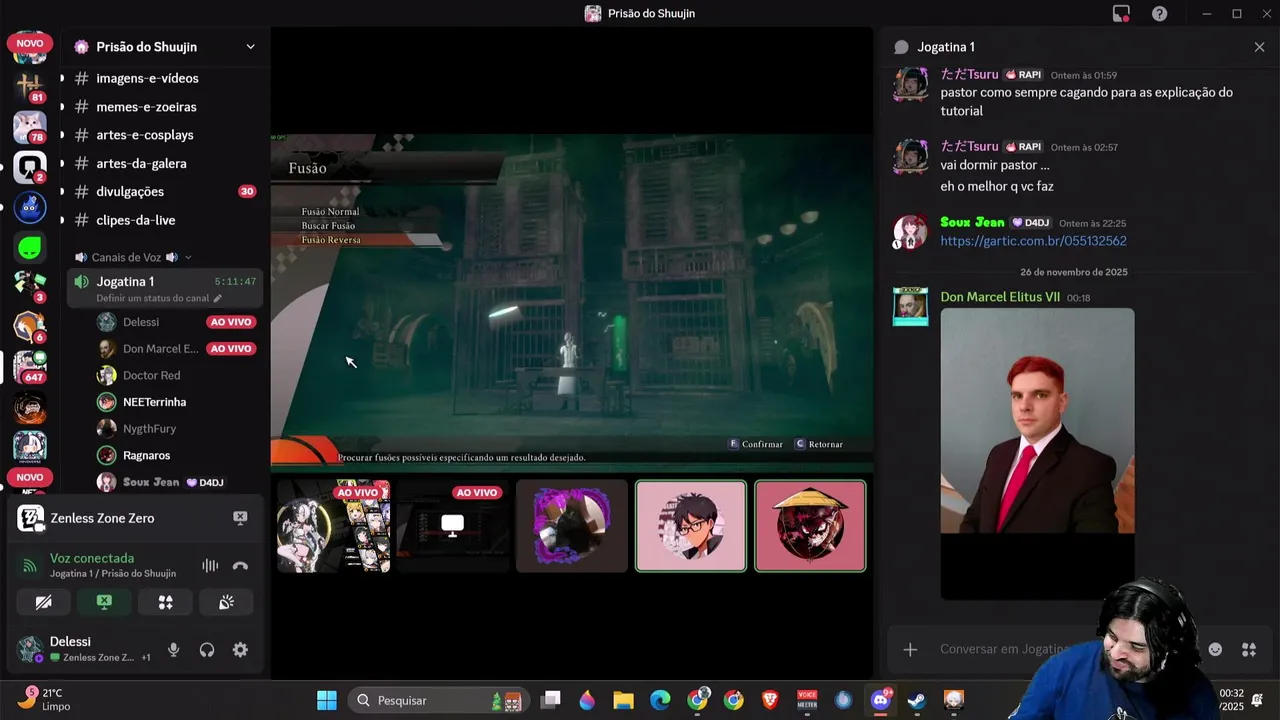Viewport: 1280px width, 720px height.
Task: Open user settings gear icon
Action: (x=240, y=649)
